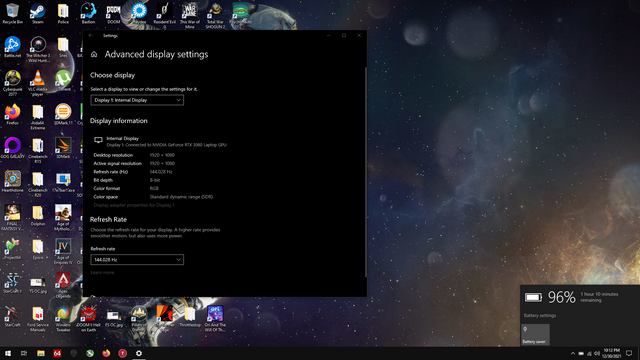Open the Throttlestop folder on desktop
The image size is (640, 360).
tap(190, 316)
